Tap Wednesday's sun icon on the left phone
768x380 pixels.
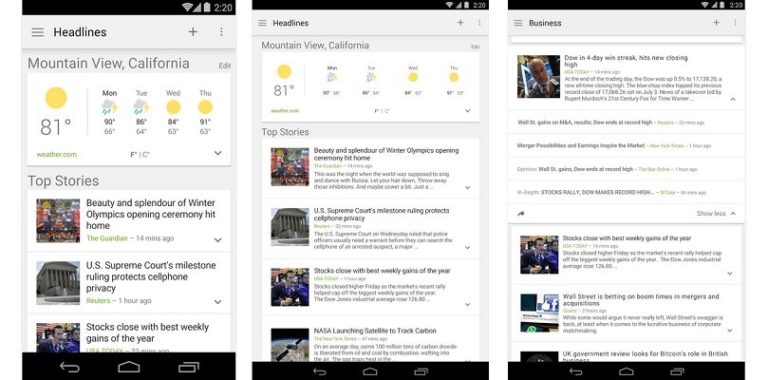(x=173, y=107)
